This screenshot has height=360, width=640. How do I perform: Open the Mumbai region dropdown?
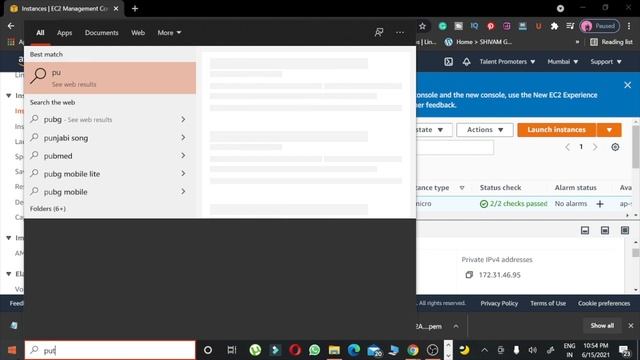563,62
